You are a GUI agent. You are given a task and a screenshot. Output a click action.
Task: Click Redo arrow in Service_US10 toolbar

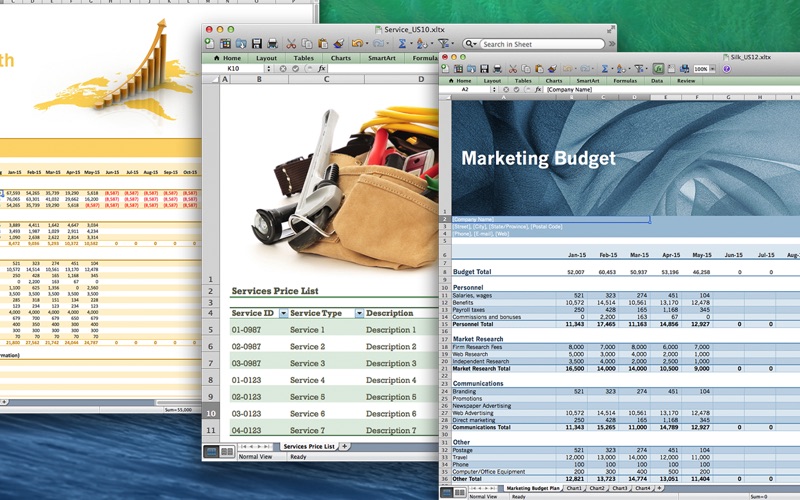coord(378,43)
